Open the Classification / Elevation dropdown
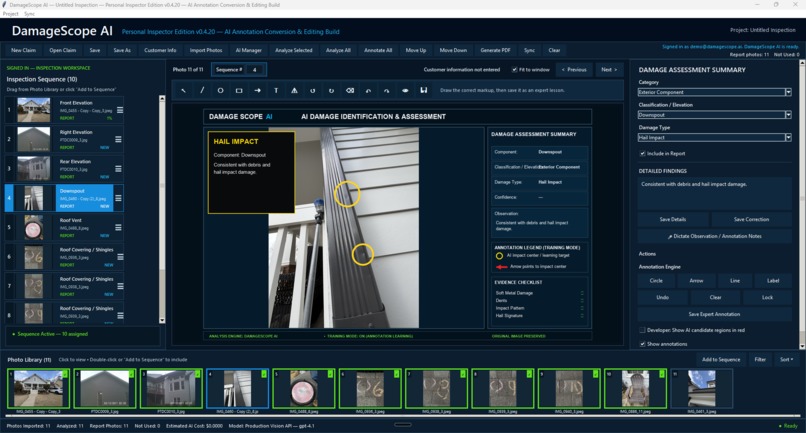 788,115
